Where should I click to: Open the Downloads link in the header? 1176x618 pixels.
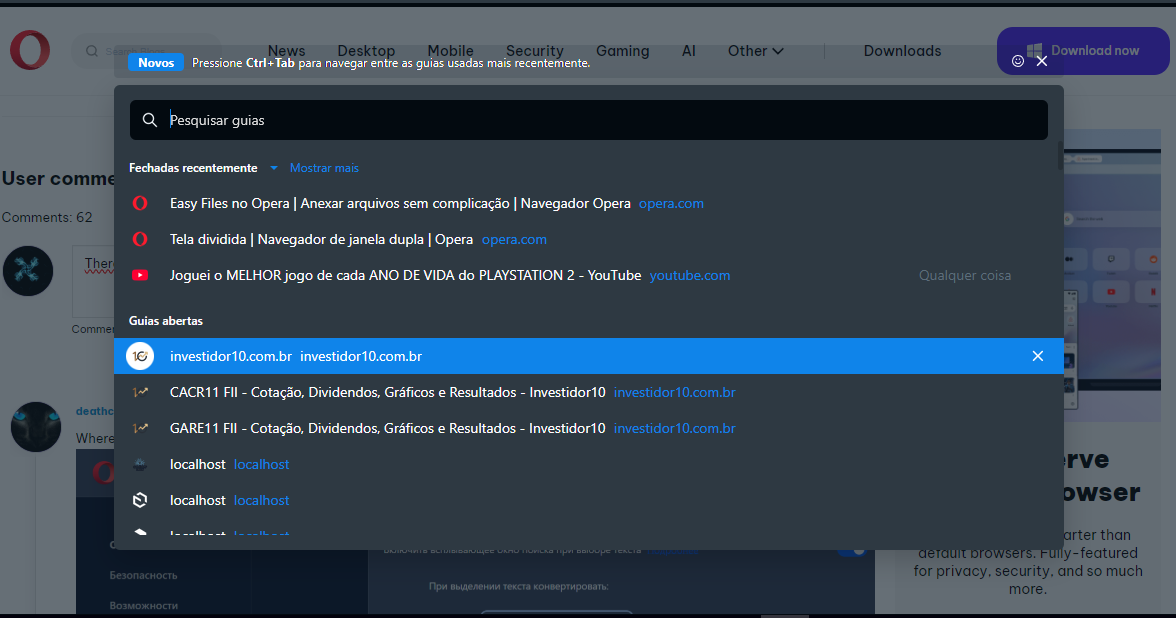click(902, 51)
